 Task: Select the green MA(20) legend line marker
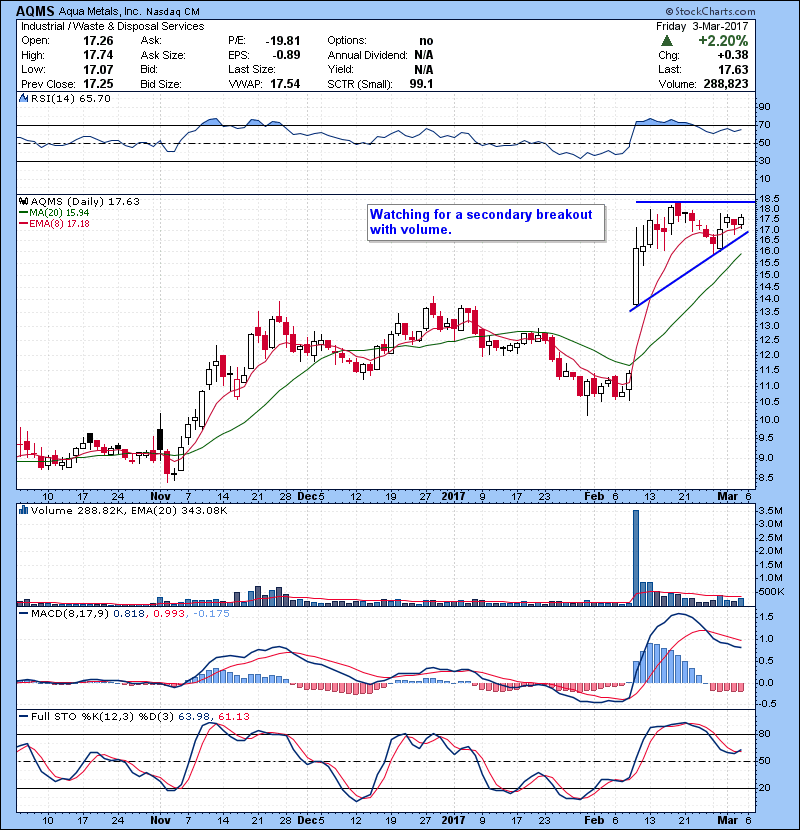[23, 213]
